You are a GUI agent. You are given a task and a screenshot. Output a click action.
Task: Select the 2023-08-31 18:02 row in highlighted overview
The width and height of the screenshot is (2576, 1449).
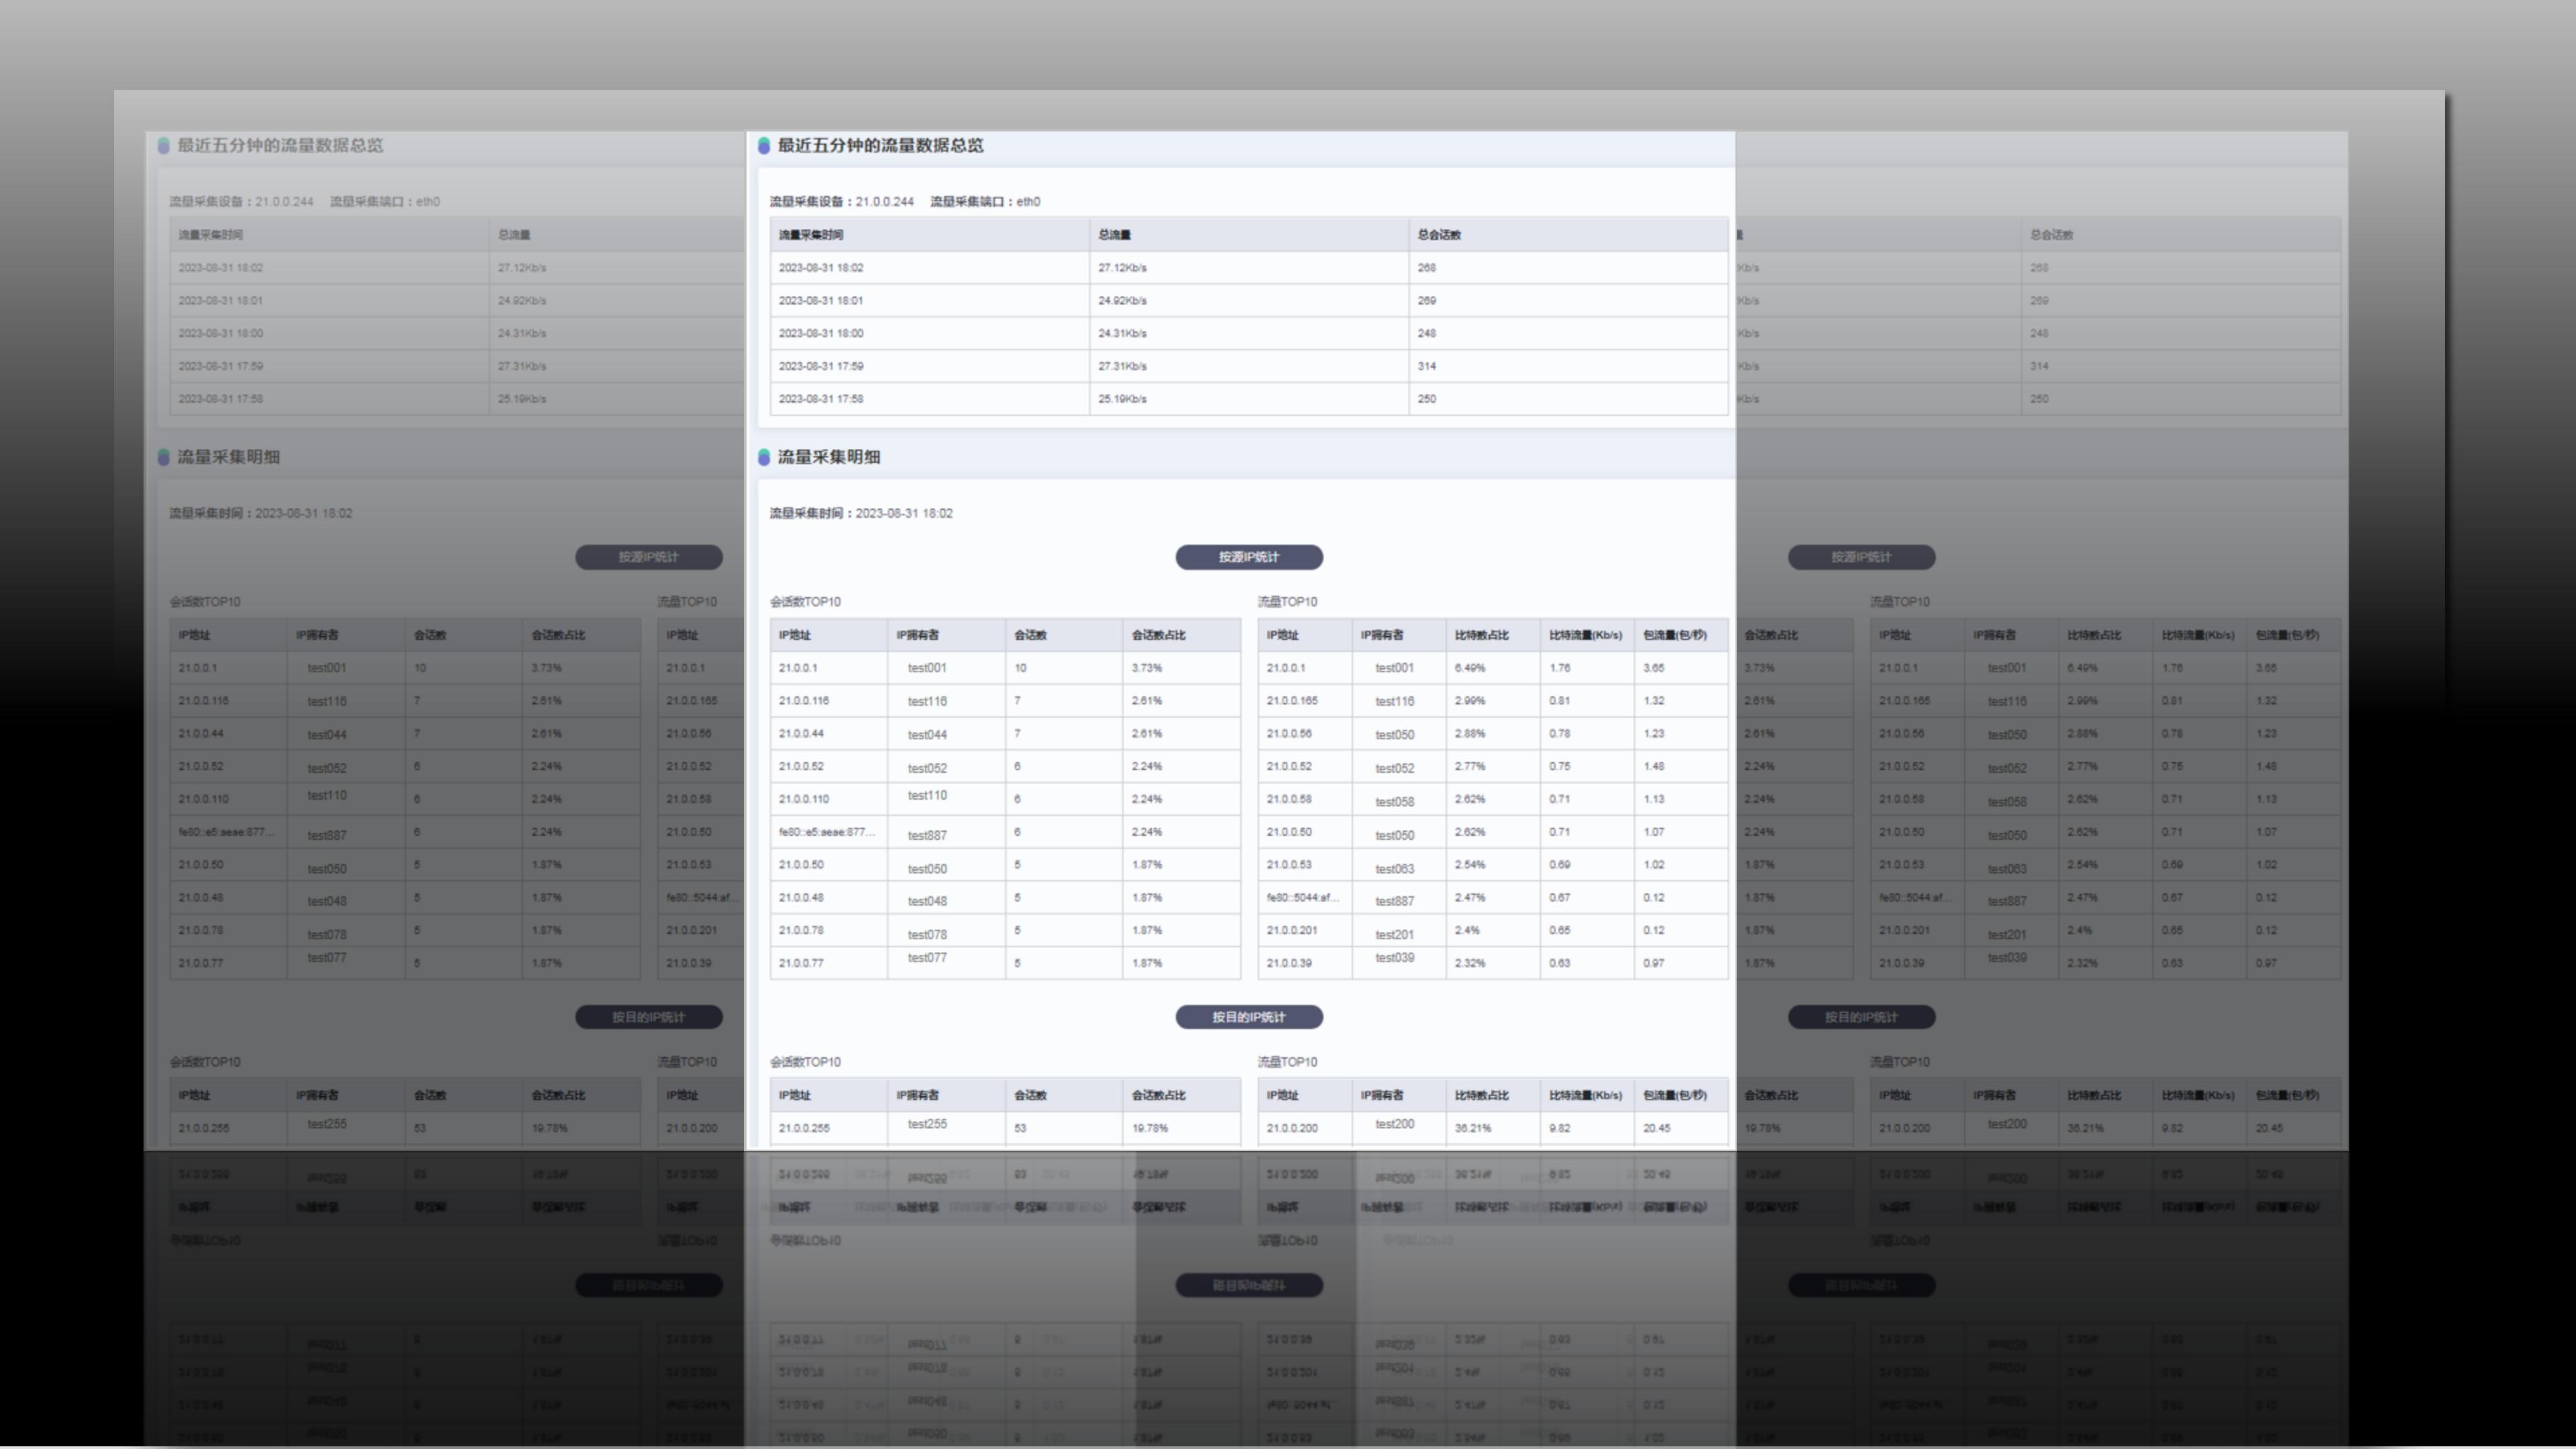coord(821,268)
